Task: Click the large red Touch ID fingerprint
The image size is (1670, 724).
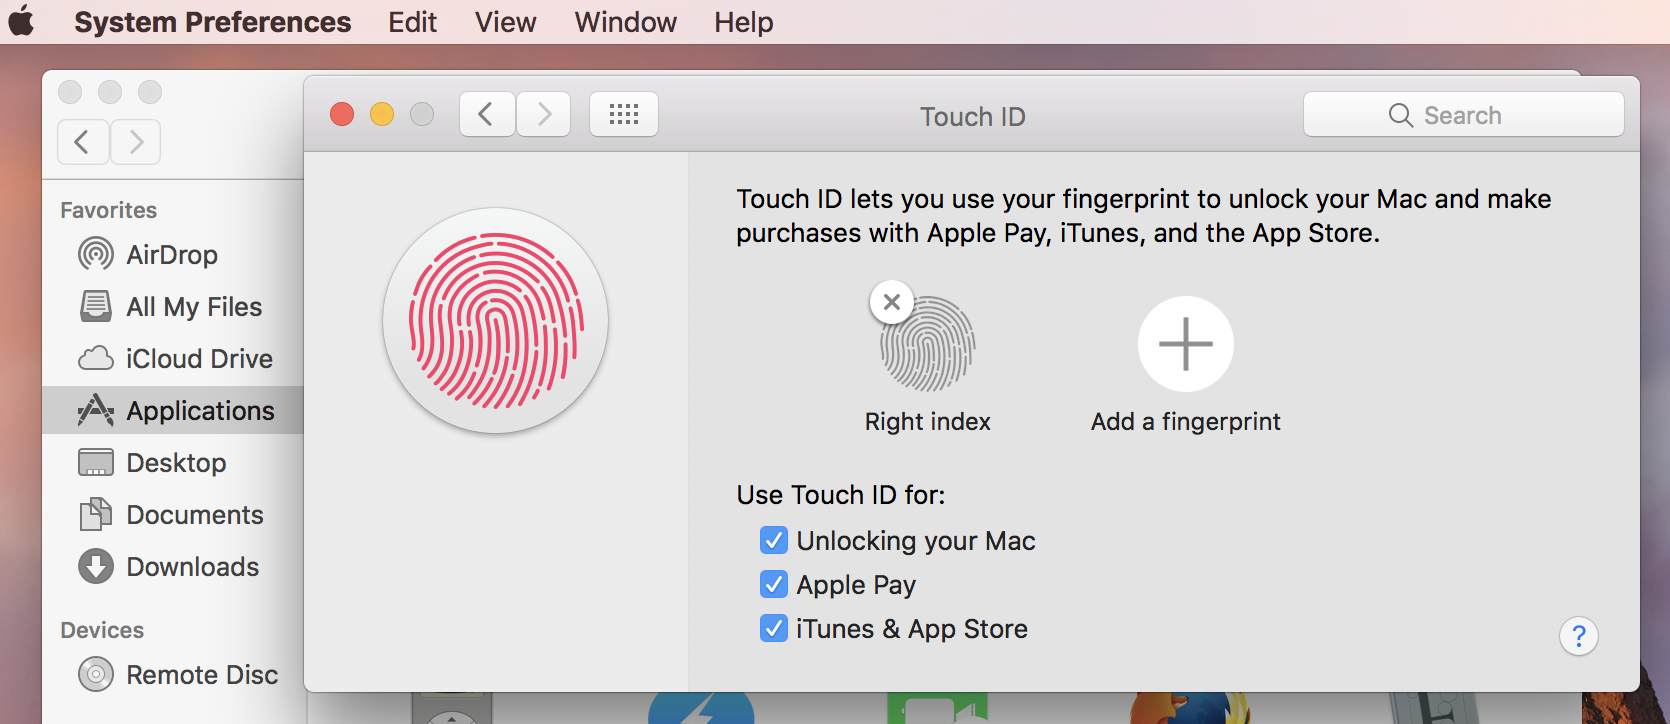Action: click(495, 321)
